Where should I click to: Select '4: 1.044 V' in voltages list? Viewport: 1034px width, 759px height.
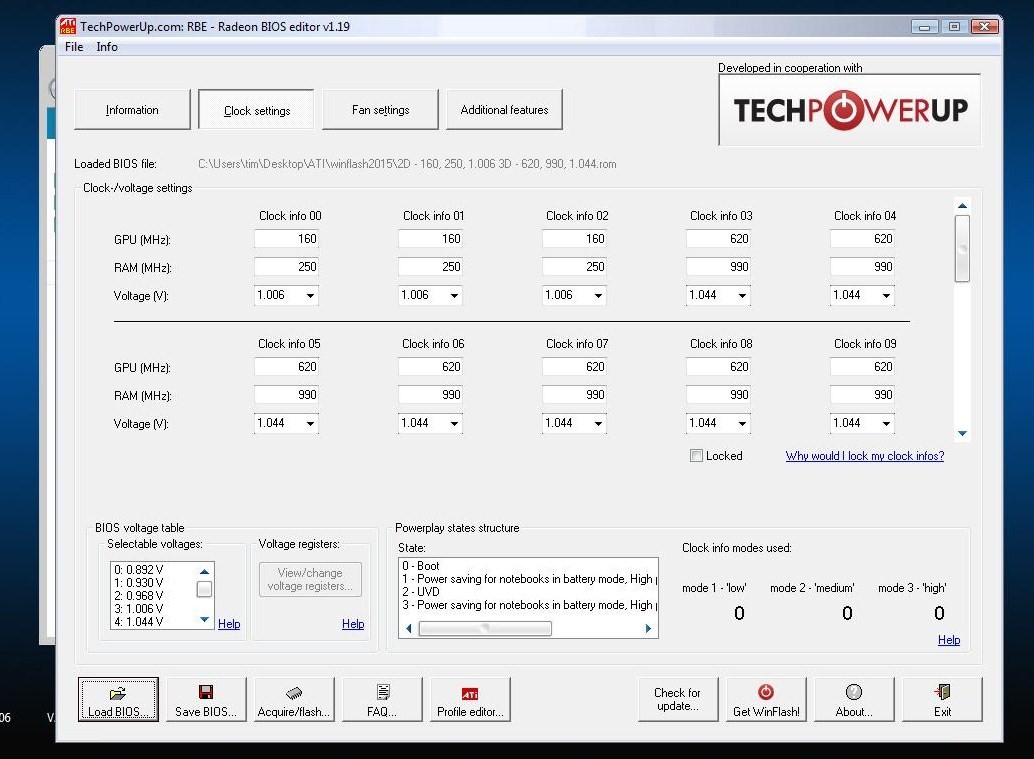click(x=138, y=622)
